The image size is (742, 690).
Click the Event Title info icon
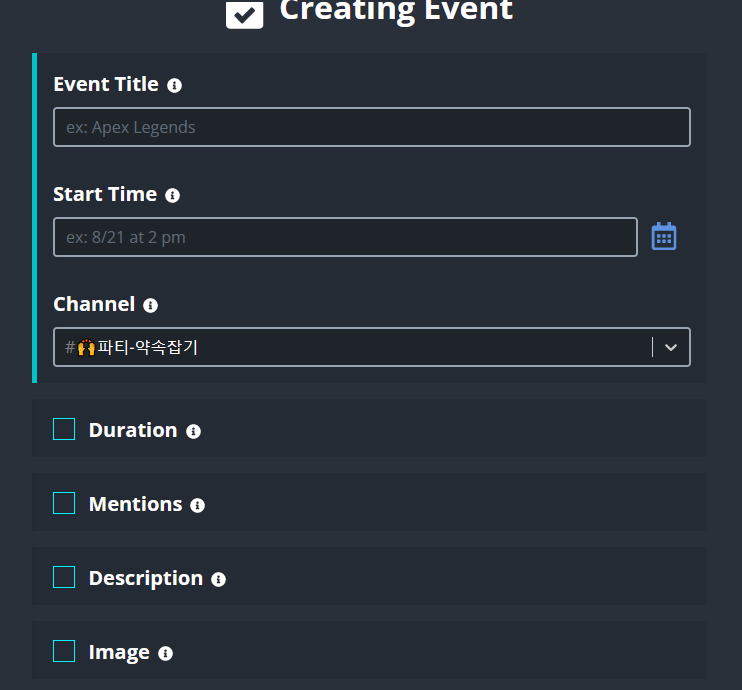pyautogui.click(x=174, y=86)
